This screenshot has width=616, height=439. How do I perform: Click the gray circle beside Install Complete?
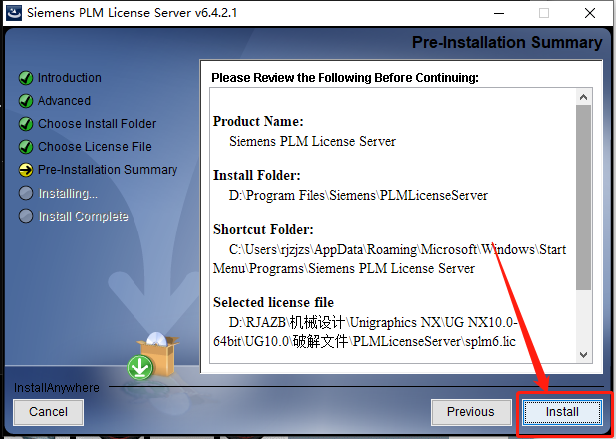tap(26, 216)
